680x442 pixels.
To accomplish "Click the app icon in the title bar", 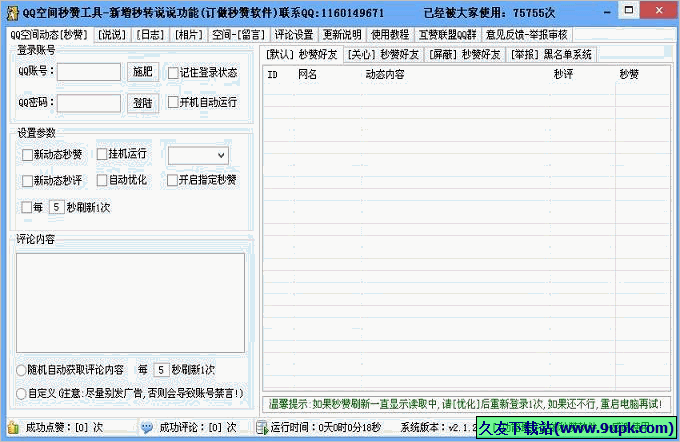I will [x=13, y=12].
